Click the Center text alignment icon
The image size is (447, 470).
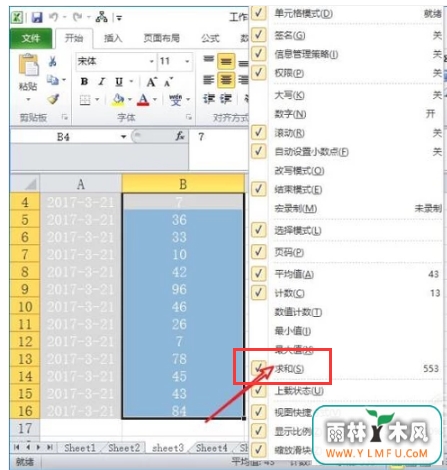click(x=226, y=80)
